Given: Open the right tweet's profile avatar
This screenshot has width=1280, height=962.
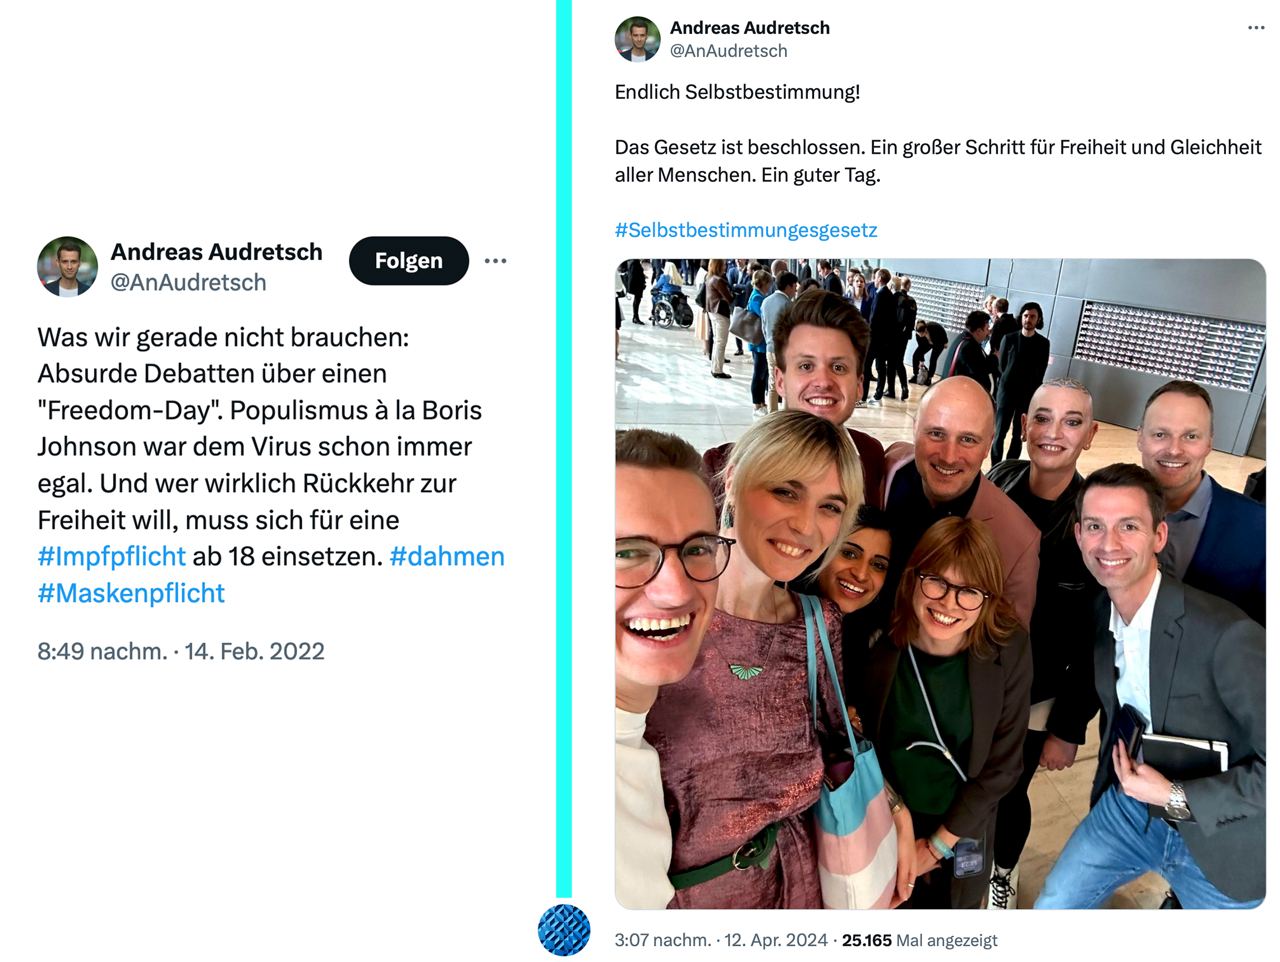Looking at the screenshot, I should point(638,39).
